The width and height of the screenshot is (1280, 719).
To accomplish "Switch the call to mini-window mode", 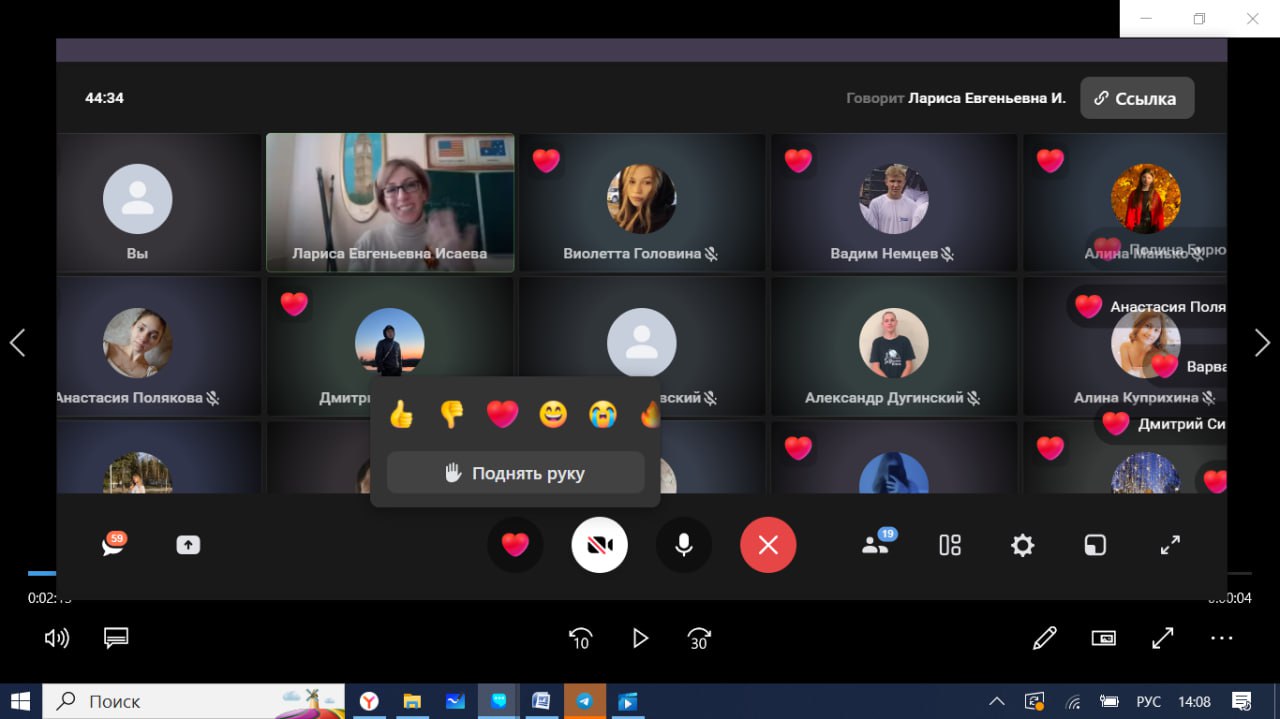I will [x=1095, y=545].
